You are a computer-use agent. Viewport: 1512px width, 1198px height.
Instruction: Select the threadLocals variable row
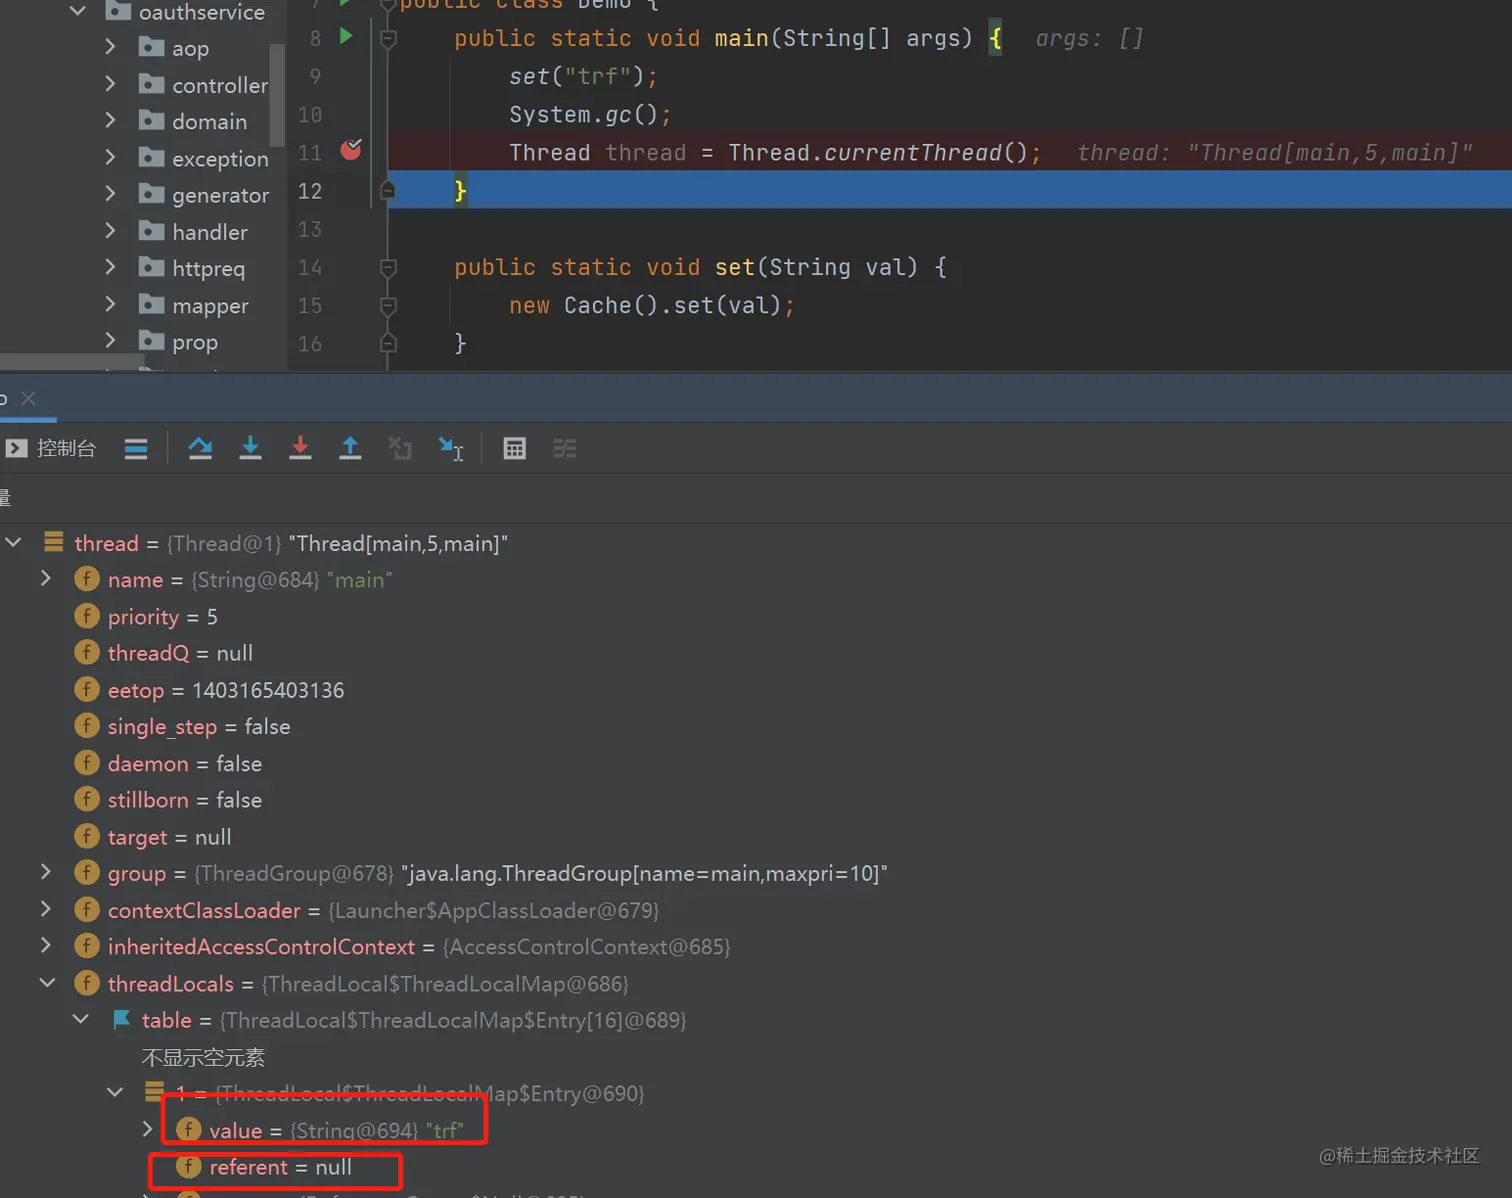click(756, 984)
